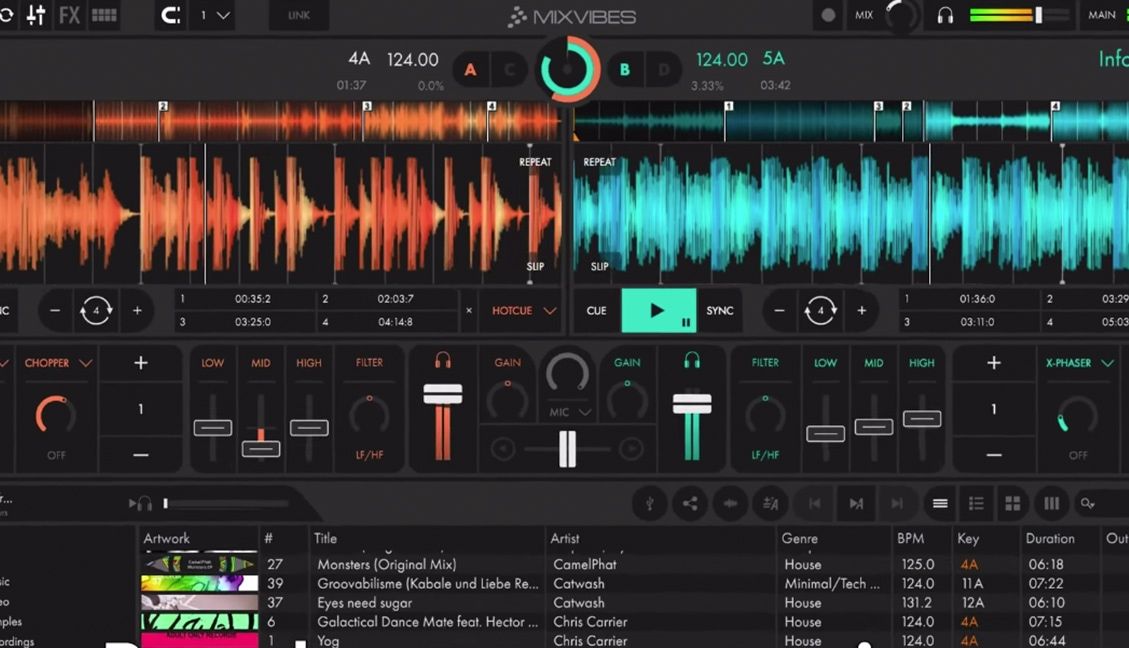The height and width of the screenshot is (648, 1129).
Task: Toggle the quantize snap magnet
Action: click(171, 15)
